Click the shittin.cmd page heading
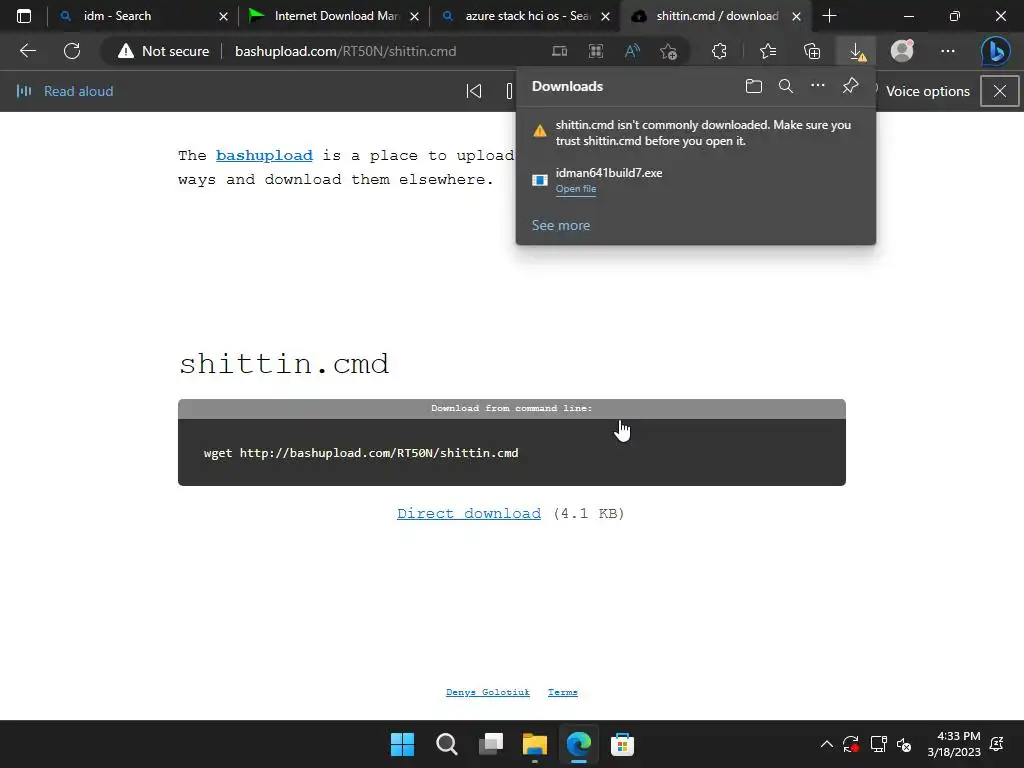The image size is (1024, 768). [284, 364]
